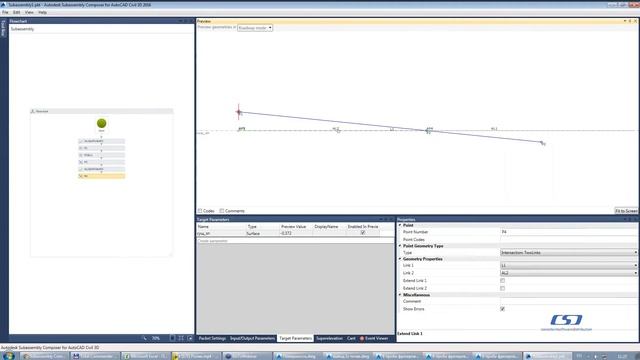This screenshot has height=360, width=640.
Task: Collapse the Point section in Properties
Action: [400, 225]
